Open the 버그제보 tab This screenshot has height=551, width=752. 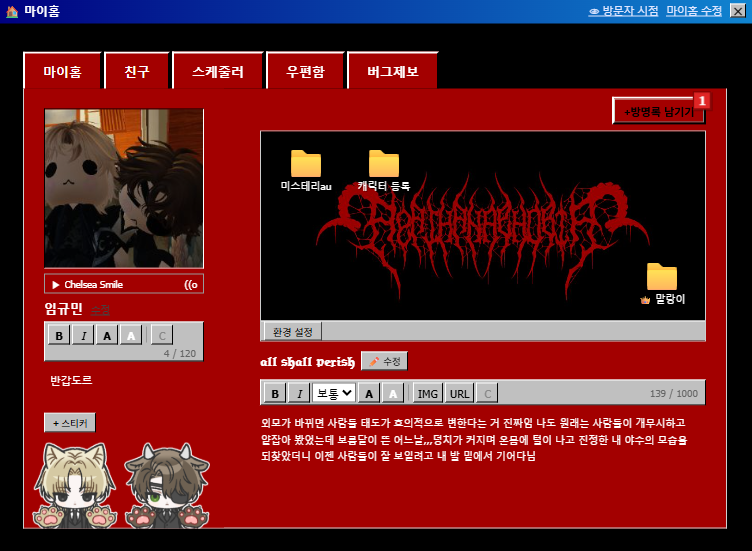(x=393, y=71)
